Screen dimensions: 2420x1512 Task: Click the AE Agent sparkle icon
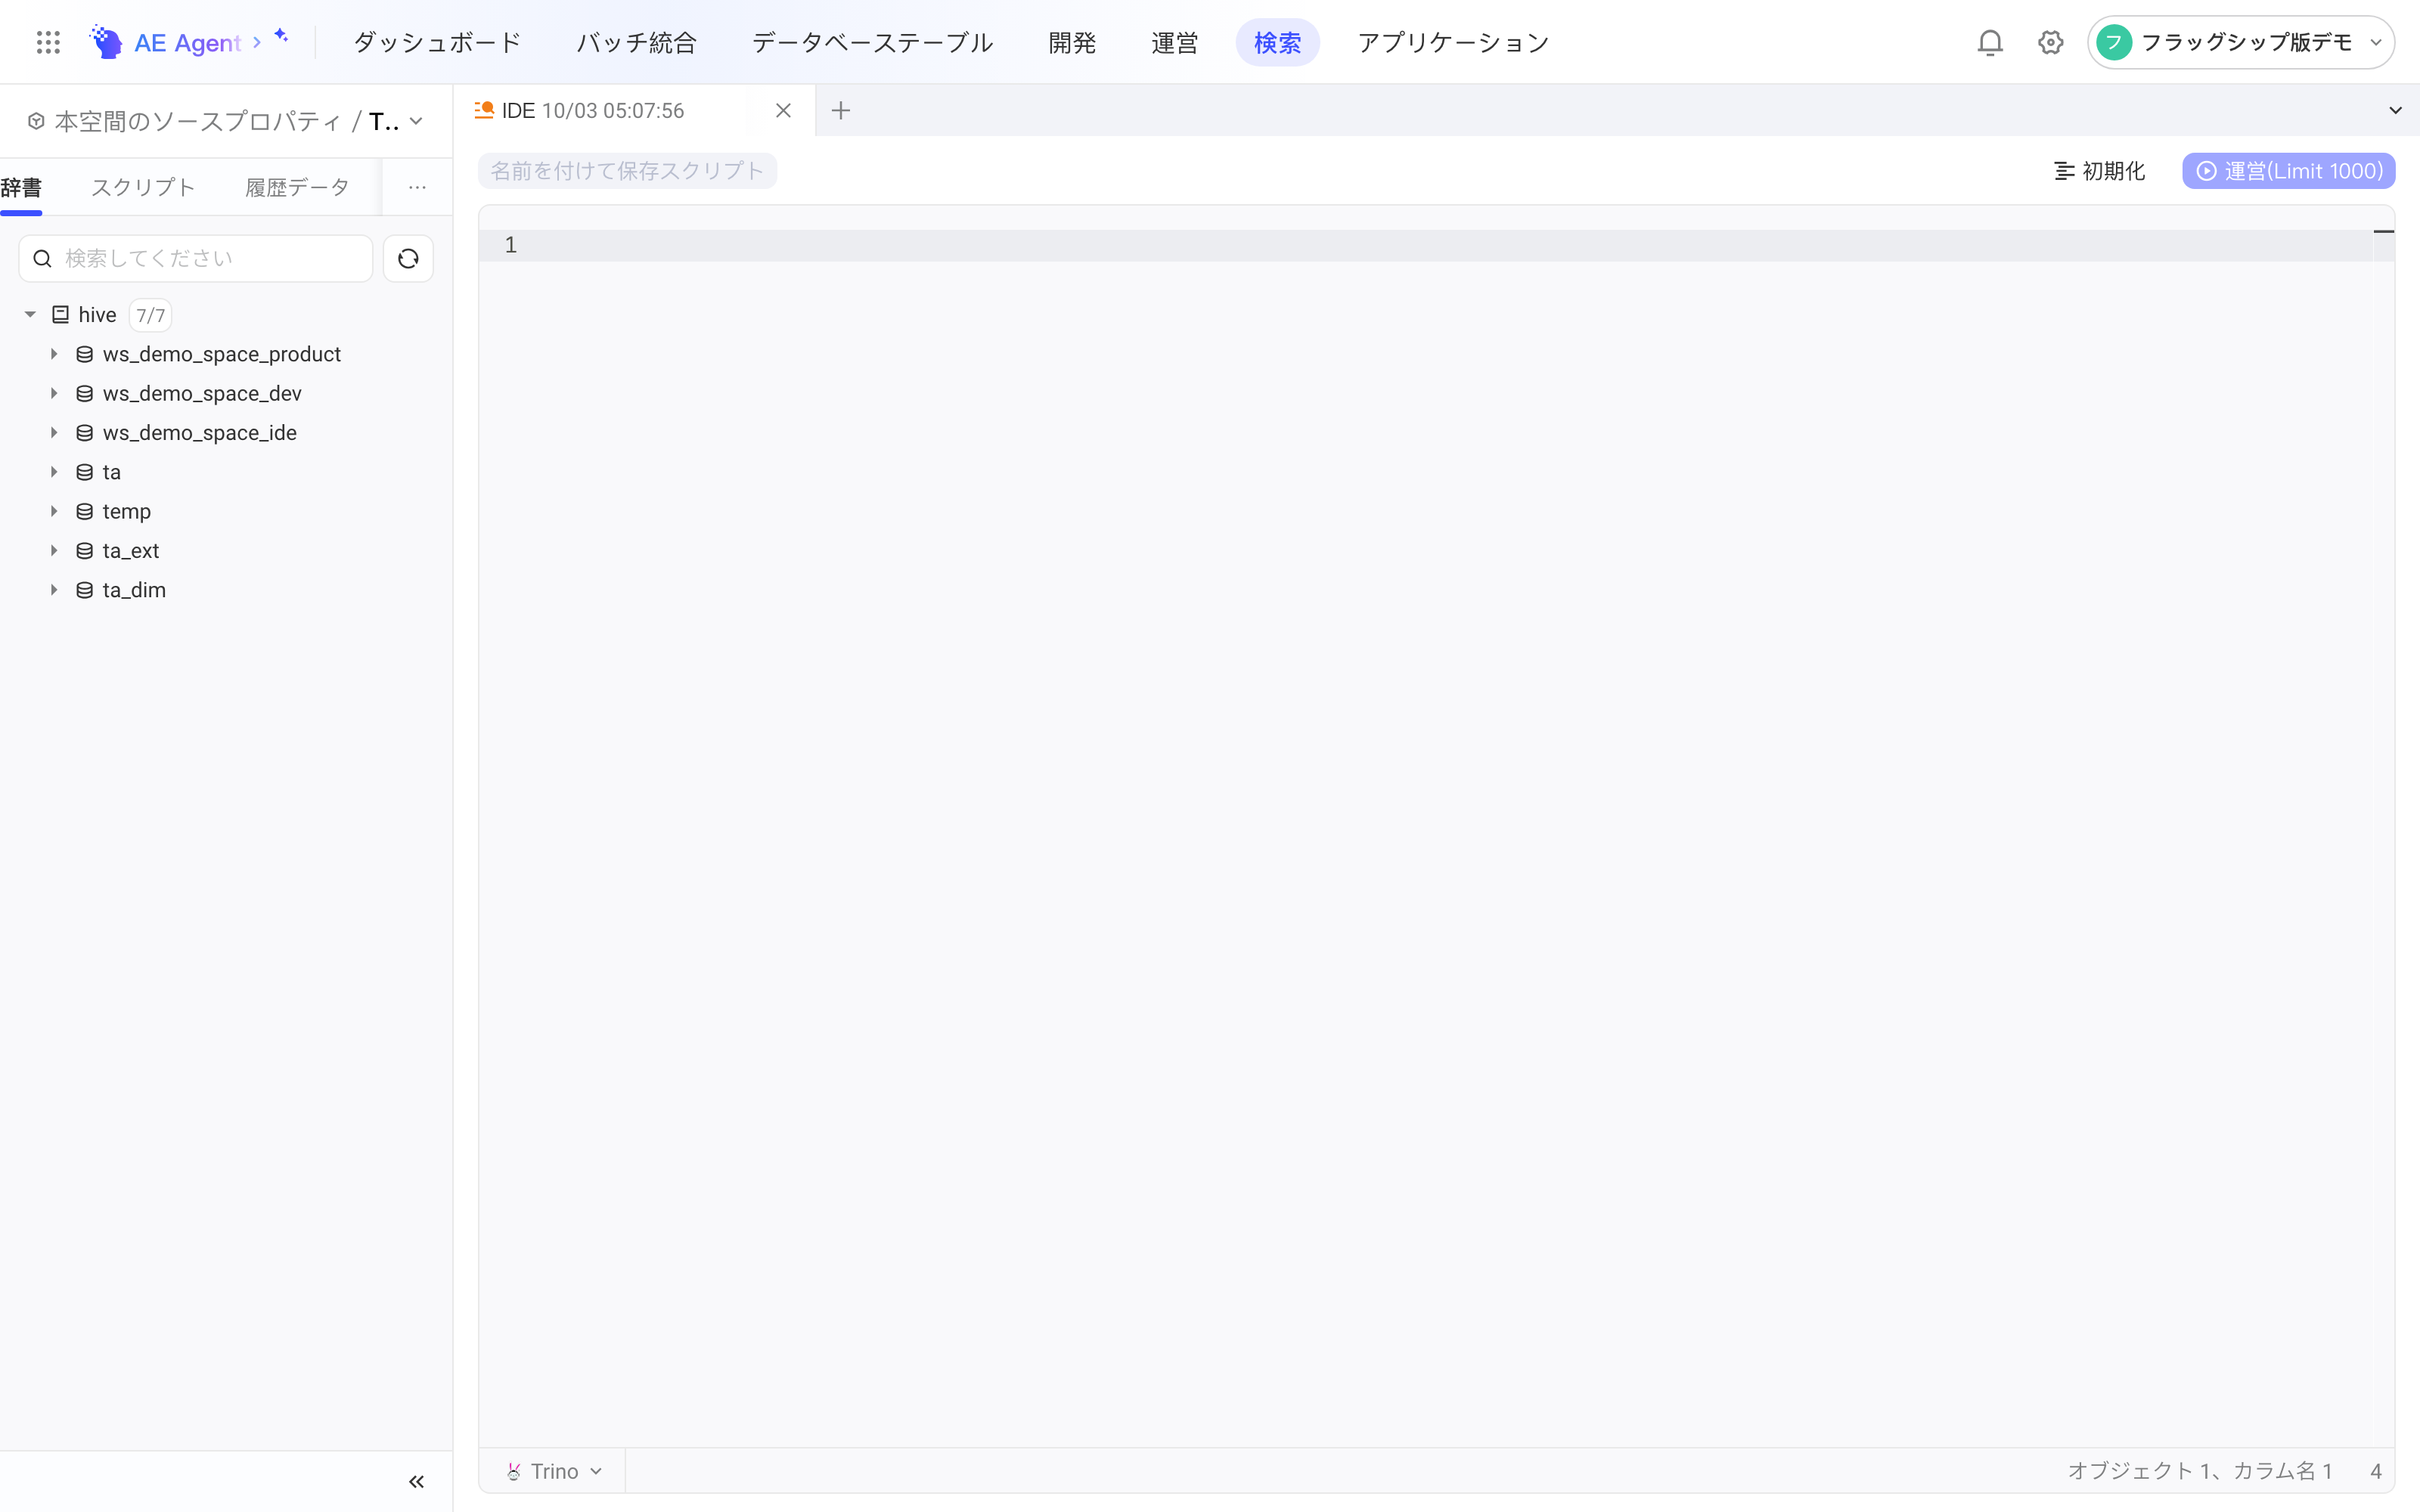[281, 35]
